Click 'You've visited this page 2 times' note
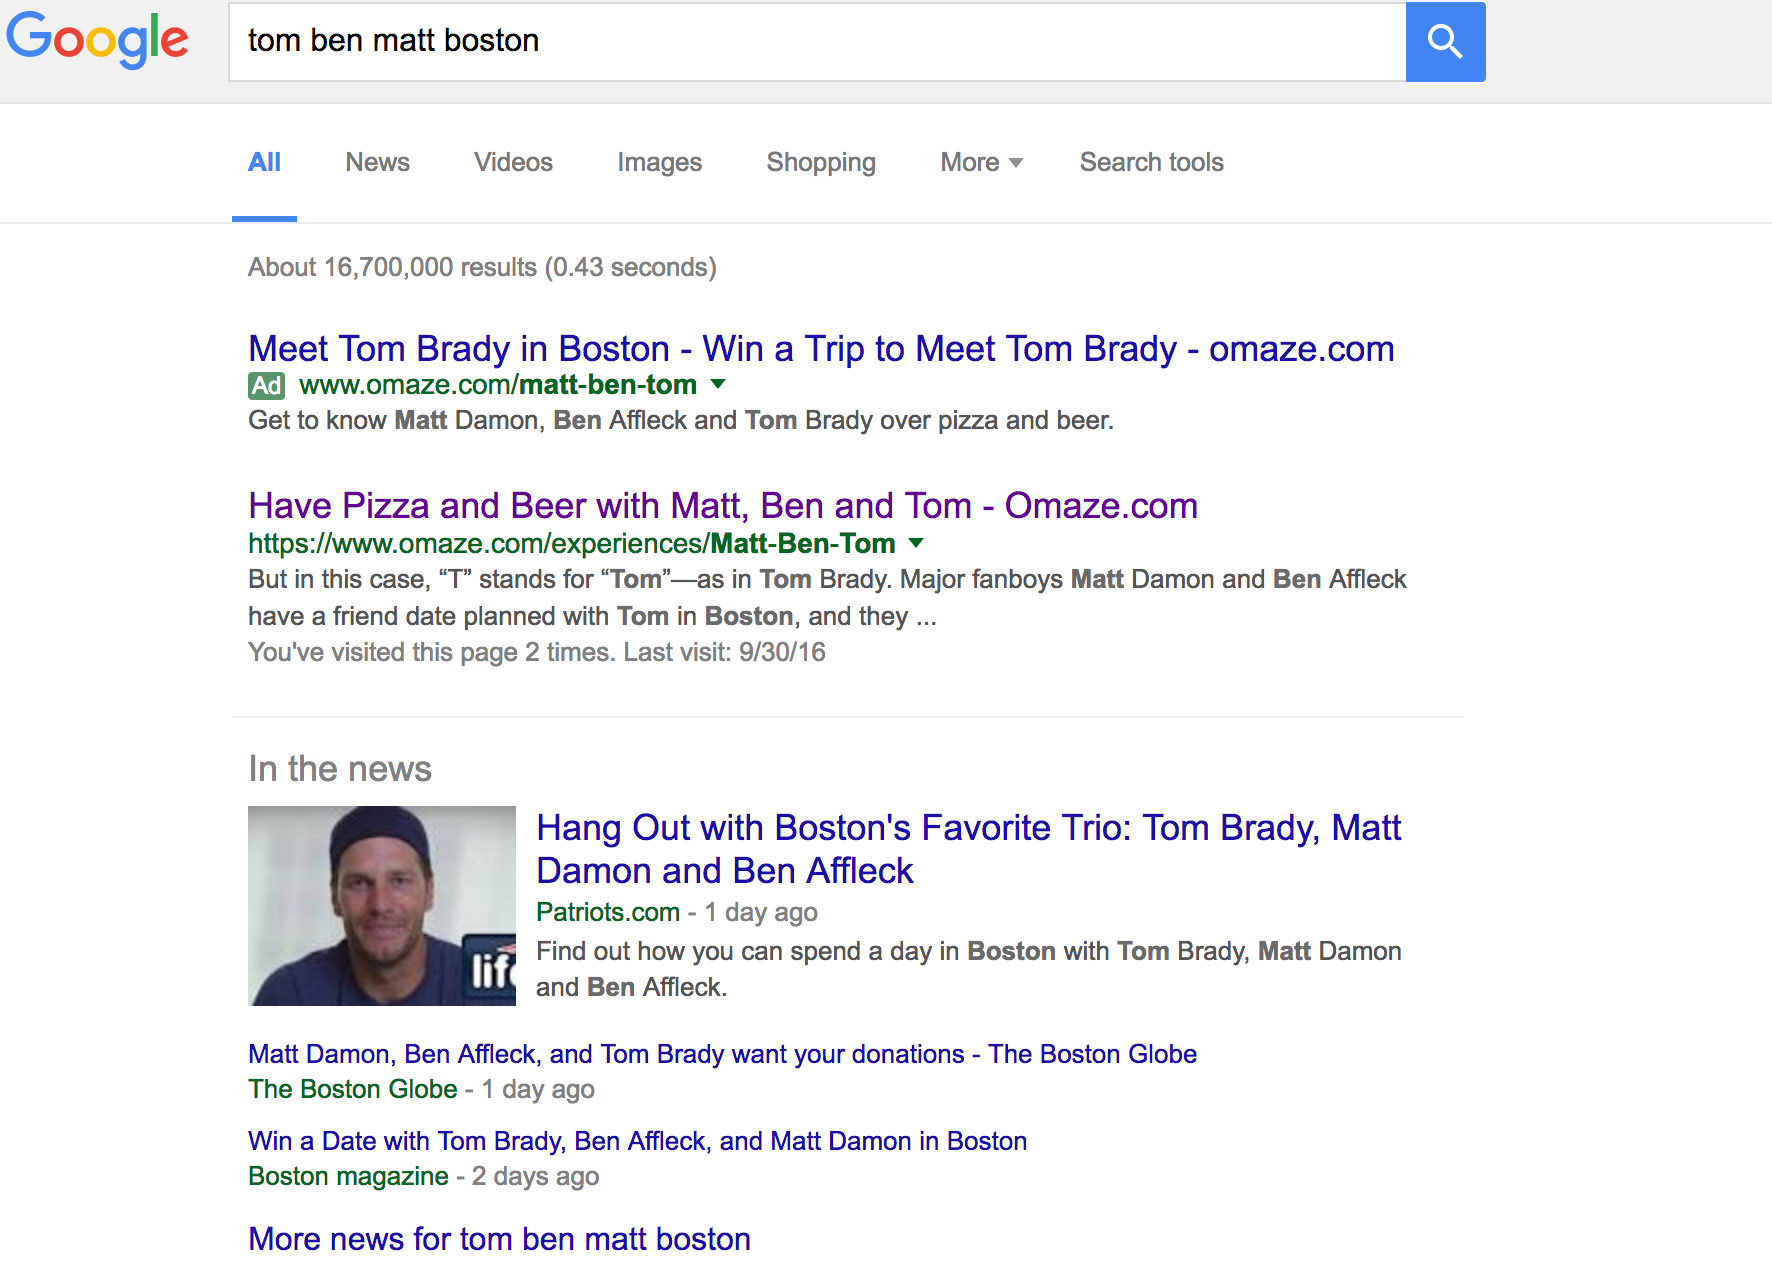Viewport: 1772px width, 1276px height. (537, 652)
